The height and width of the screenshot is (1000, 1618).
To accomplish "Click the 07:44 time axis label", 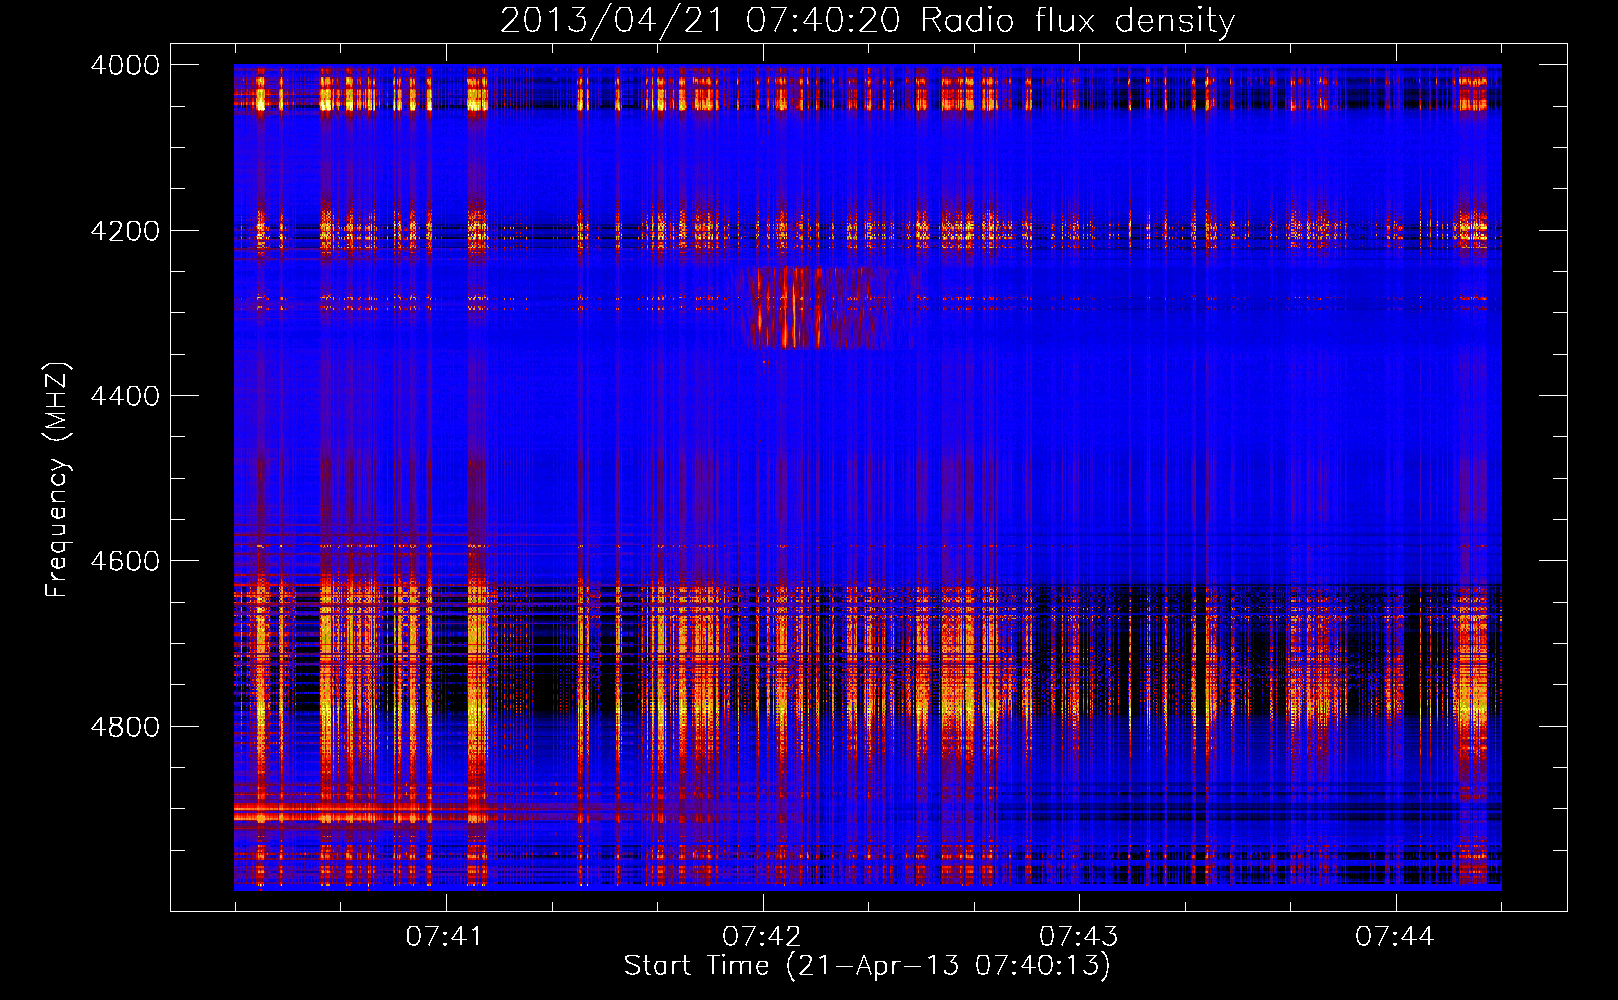I will click(x=1394, y=936).
